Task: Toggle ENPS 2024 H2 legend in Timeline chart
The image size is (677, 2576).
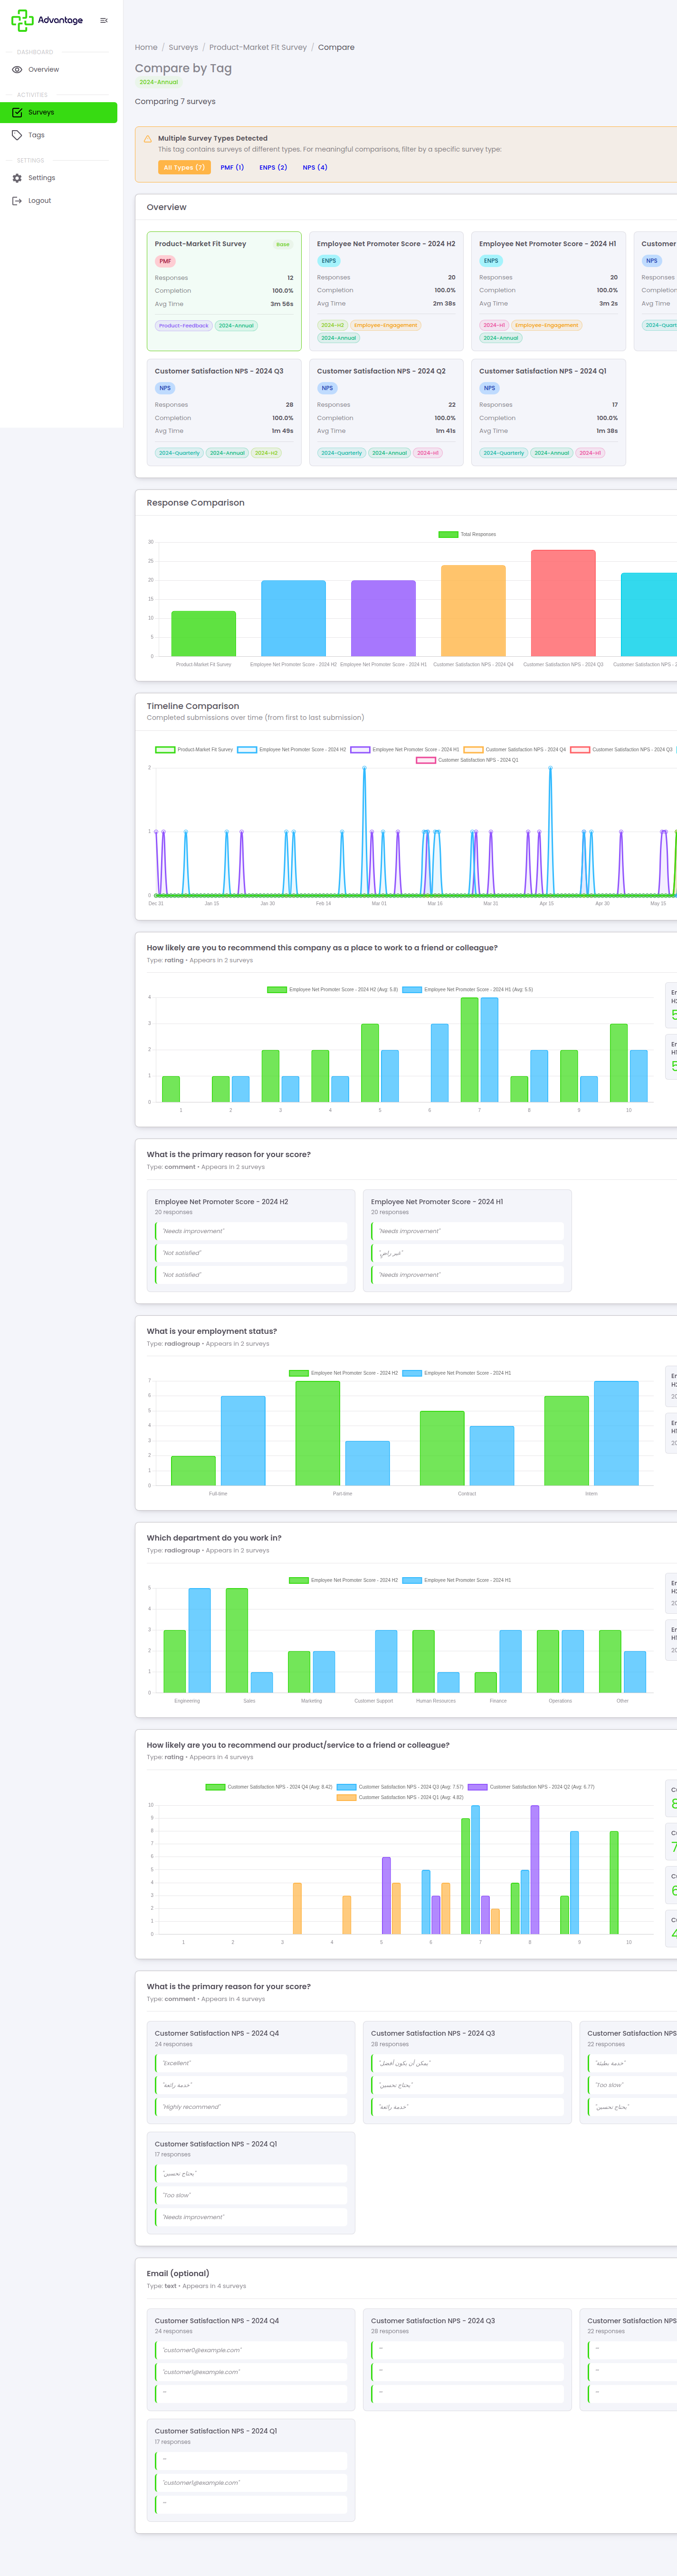Action: [292, 749]
